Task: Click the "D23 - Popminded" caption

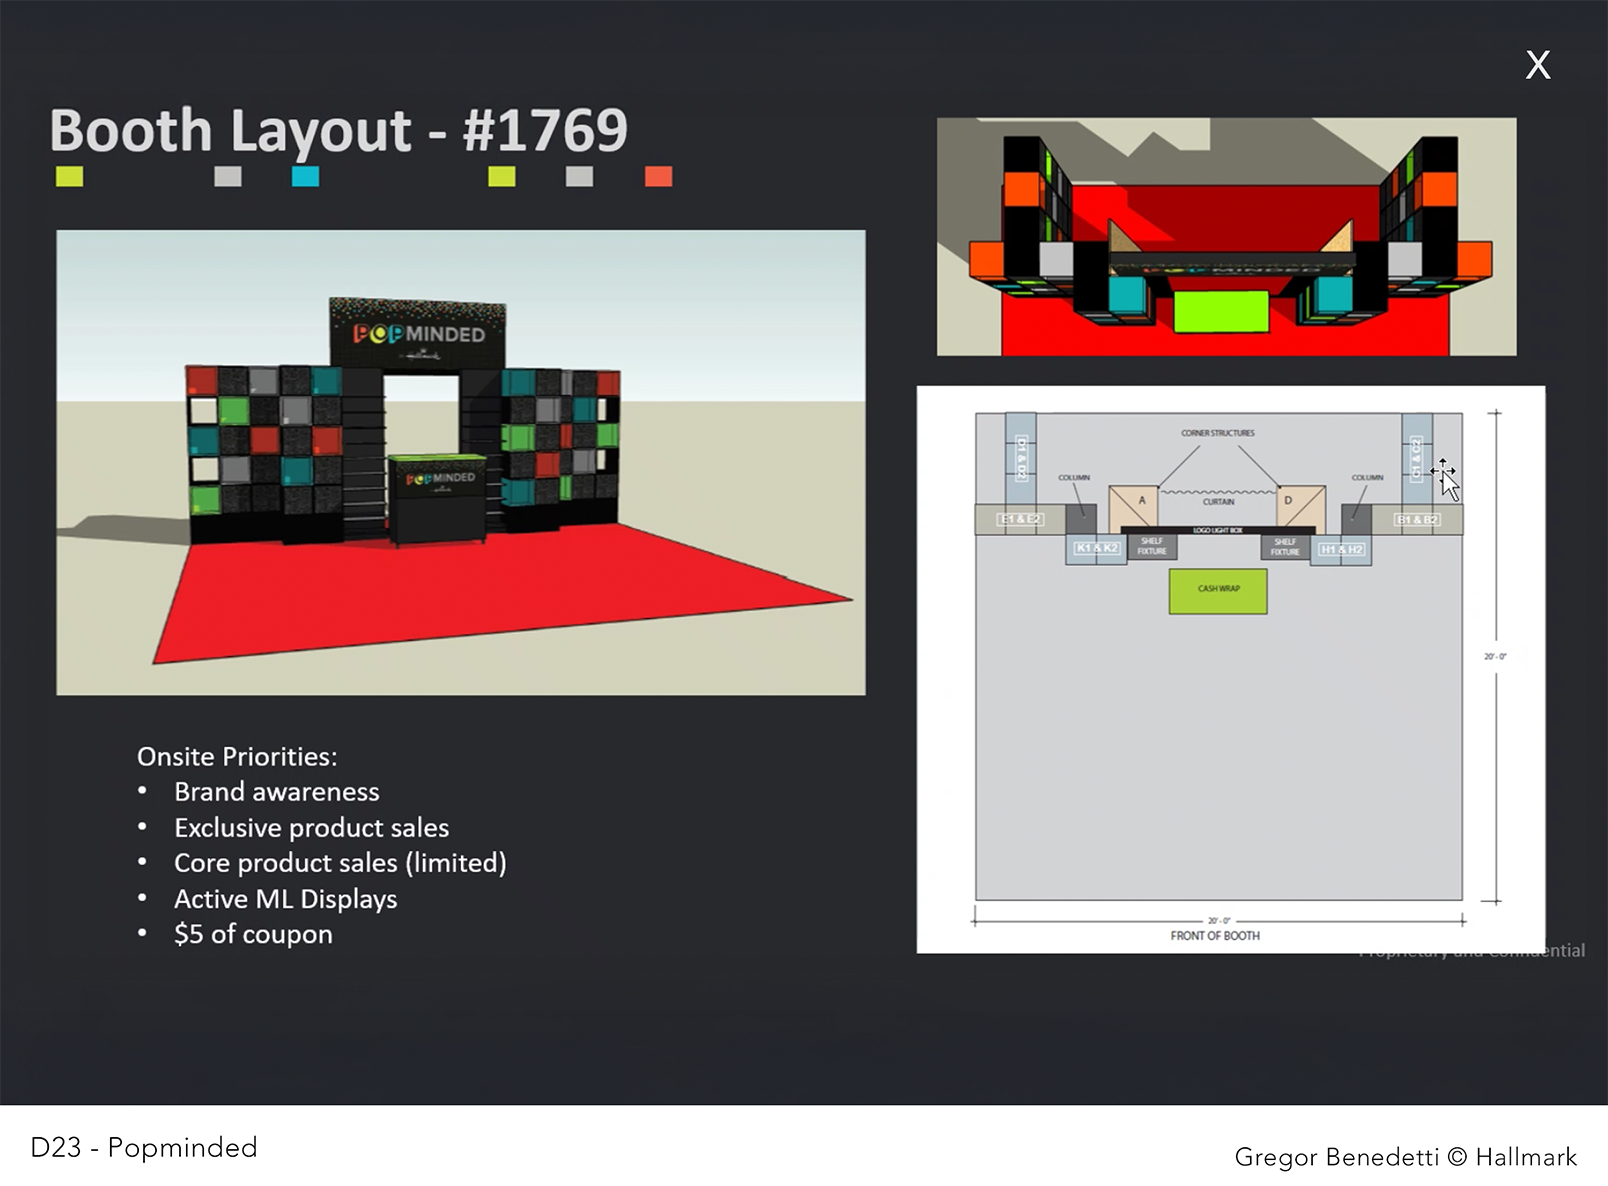Action: [x=144, y=1147]
